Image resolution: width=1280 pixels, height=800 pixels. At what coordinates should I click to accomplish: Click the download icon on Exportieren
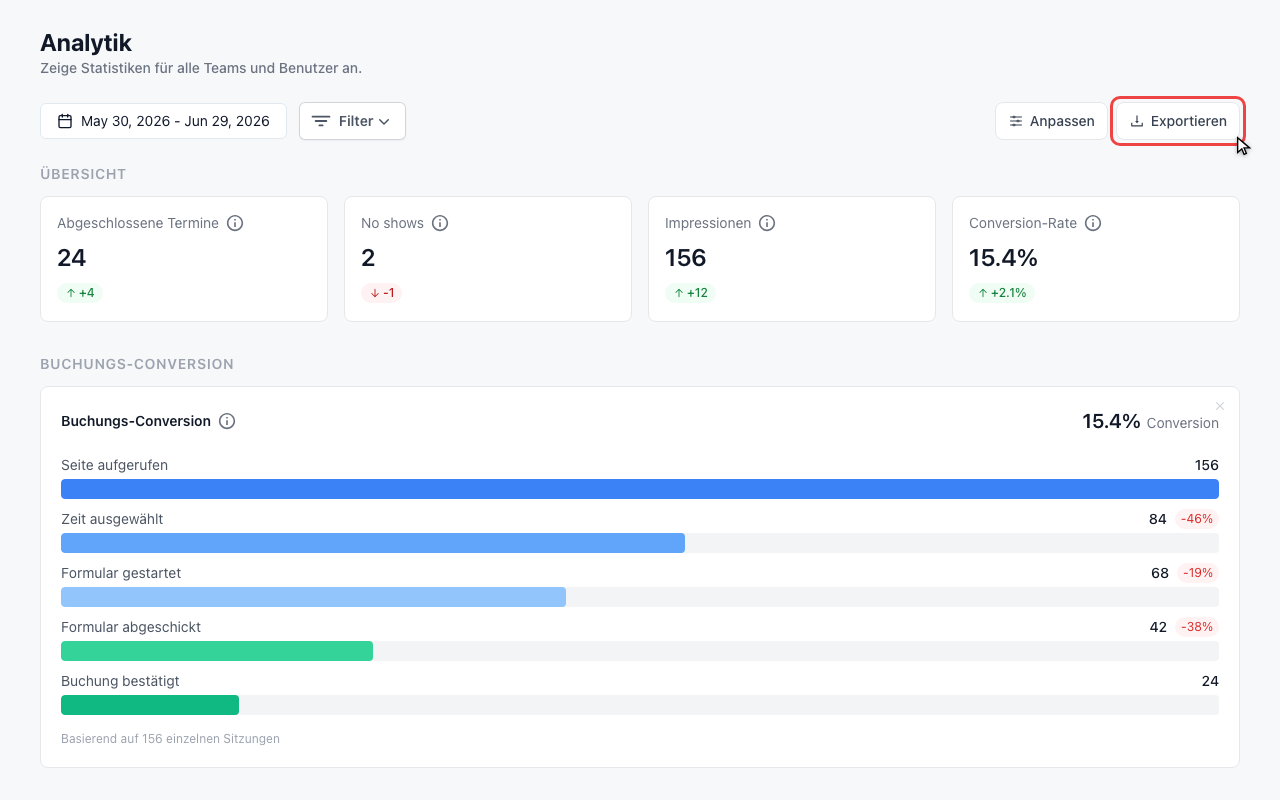1137,121
